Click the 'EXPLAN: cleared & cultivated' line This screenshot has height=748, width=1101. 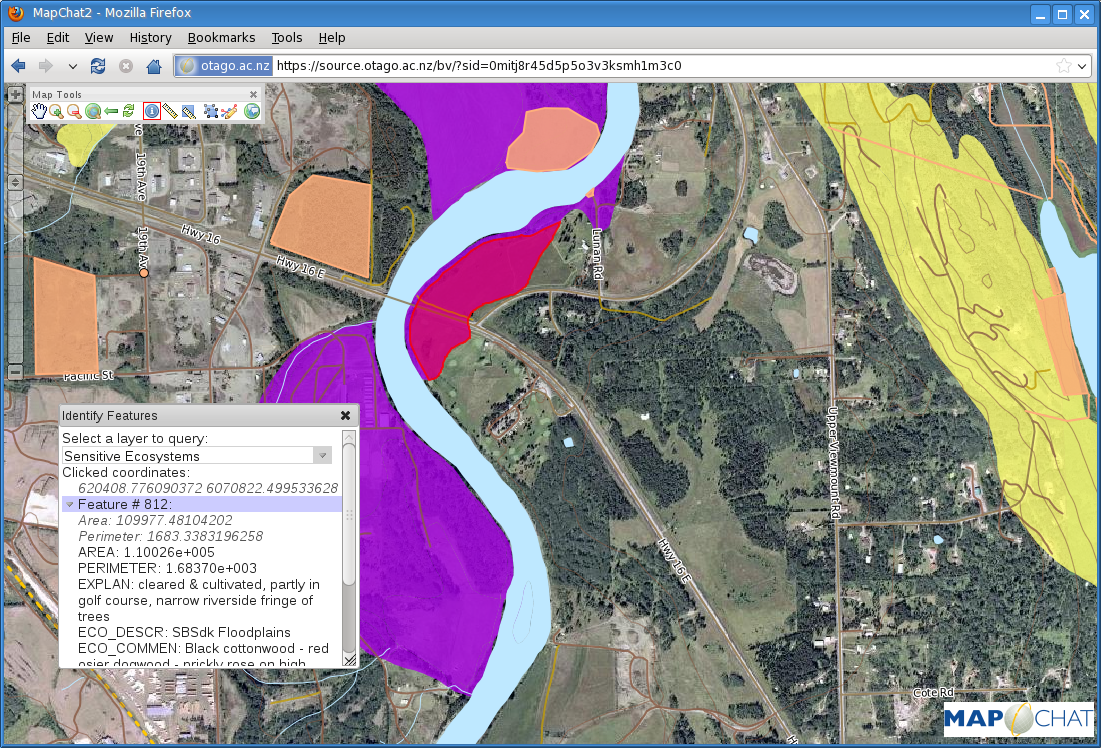click(x=199, y=601)
